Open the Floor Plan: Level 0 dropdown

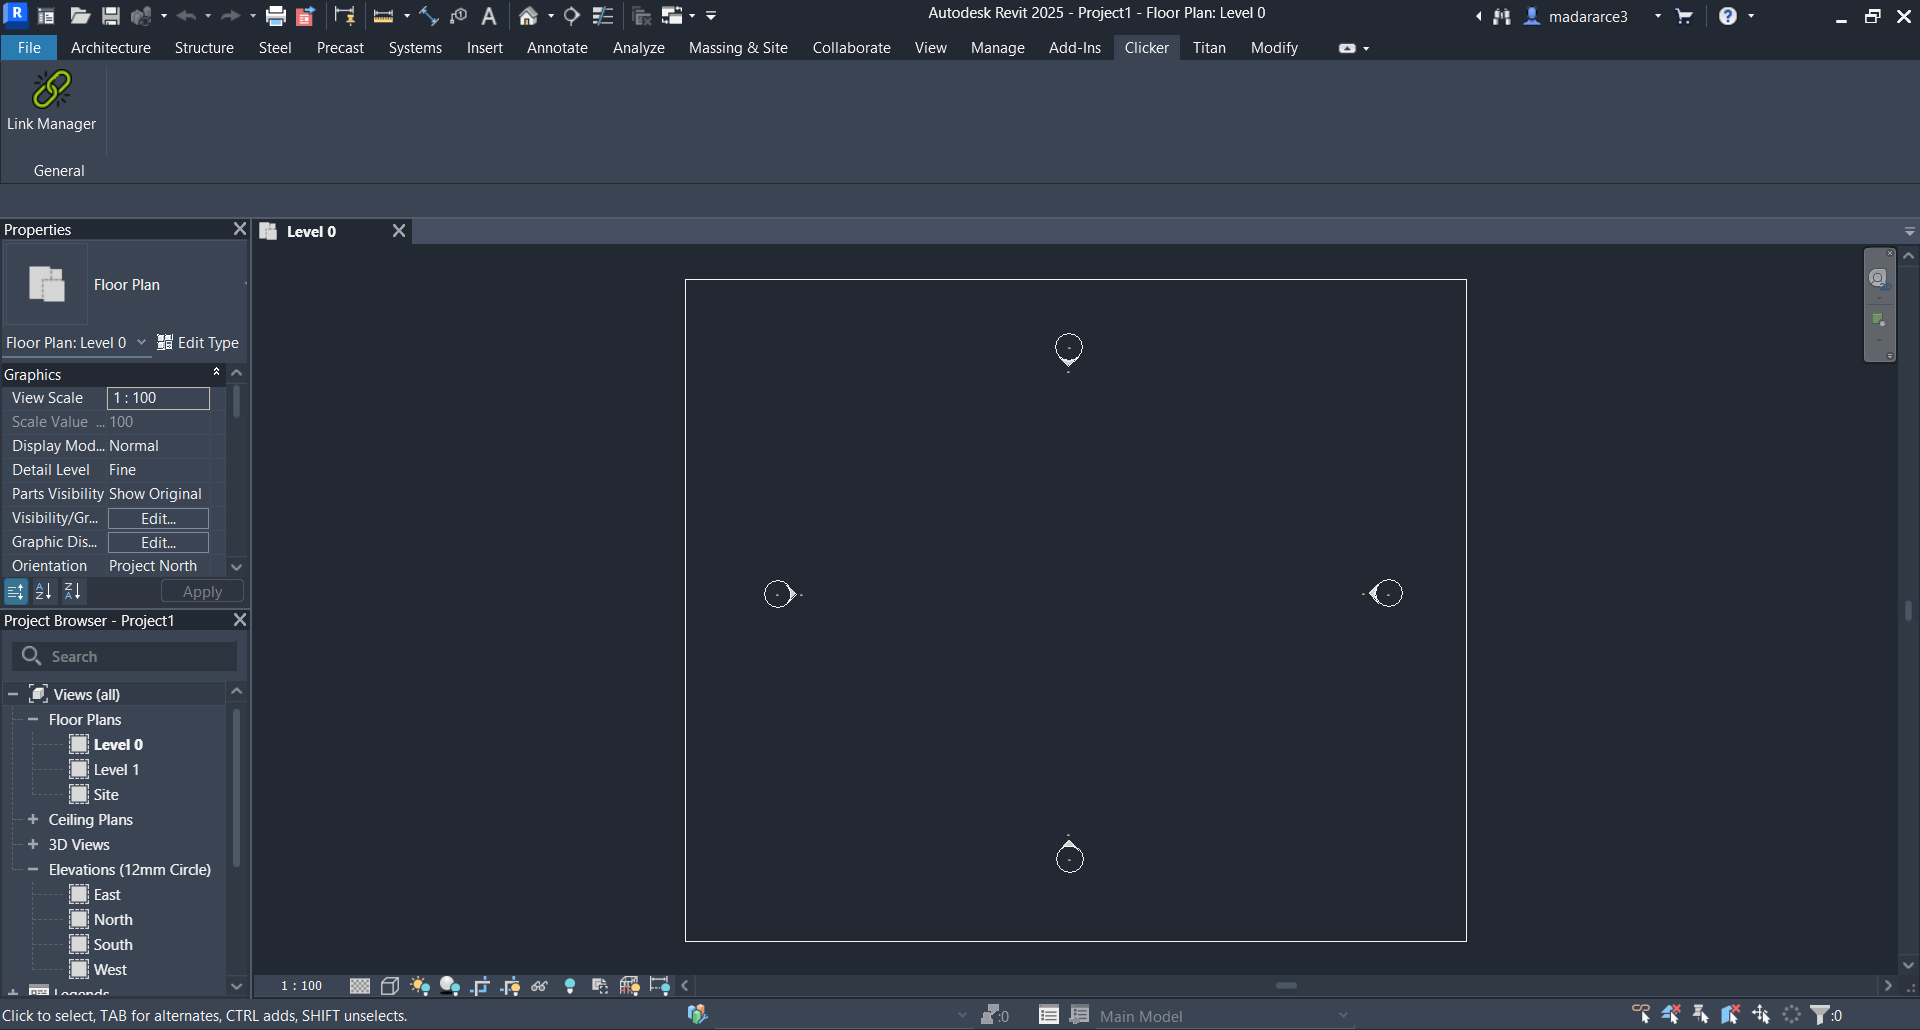pos(141,343)
